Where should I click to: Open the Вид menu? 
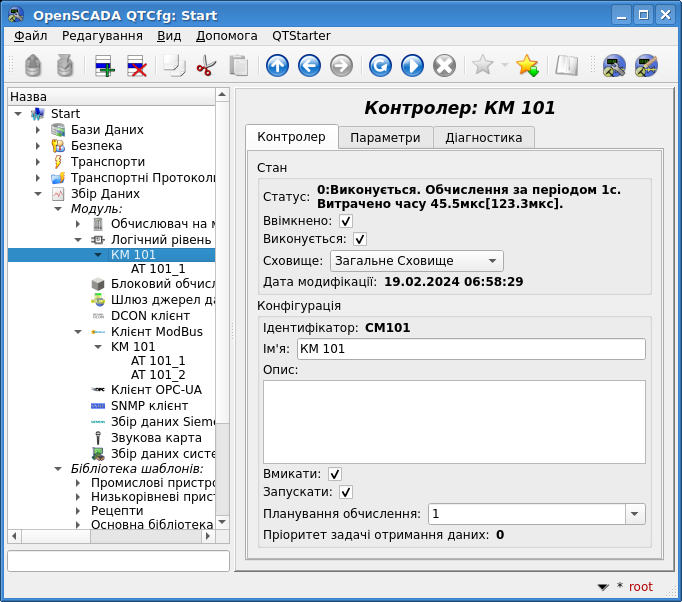(x=169, y=36)
